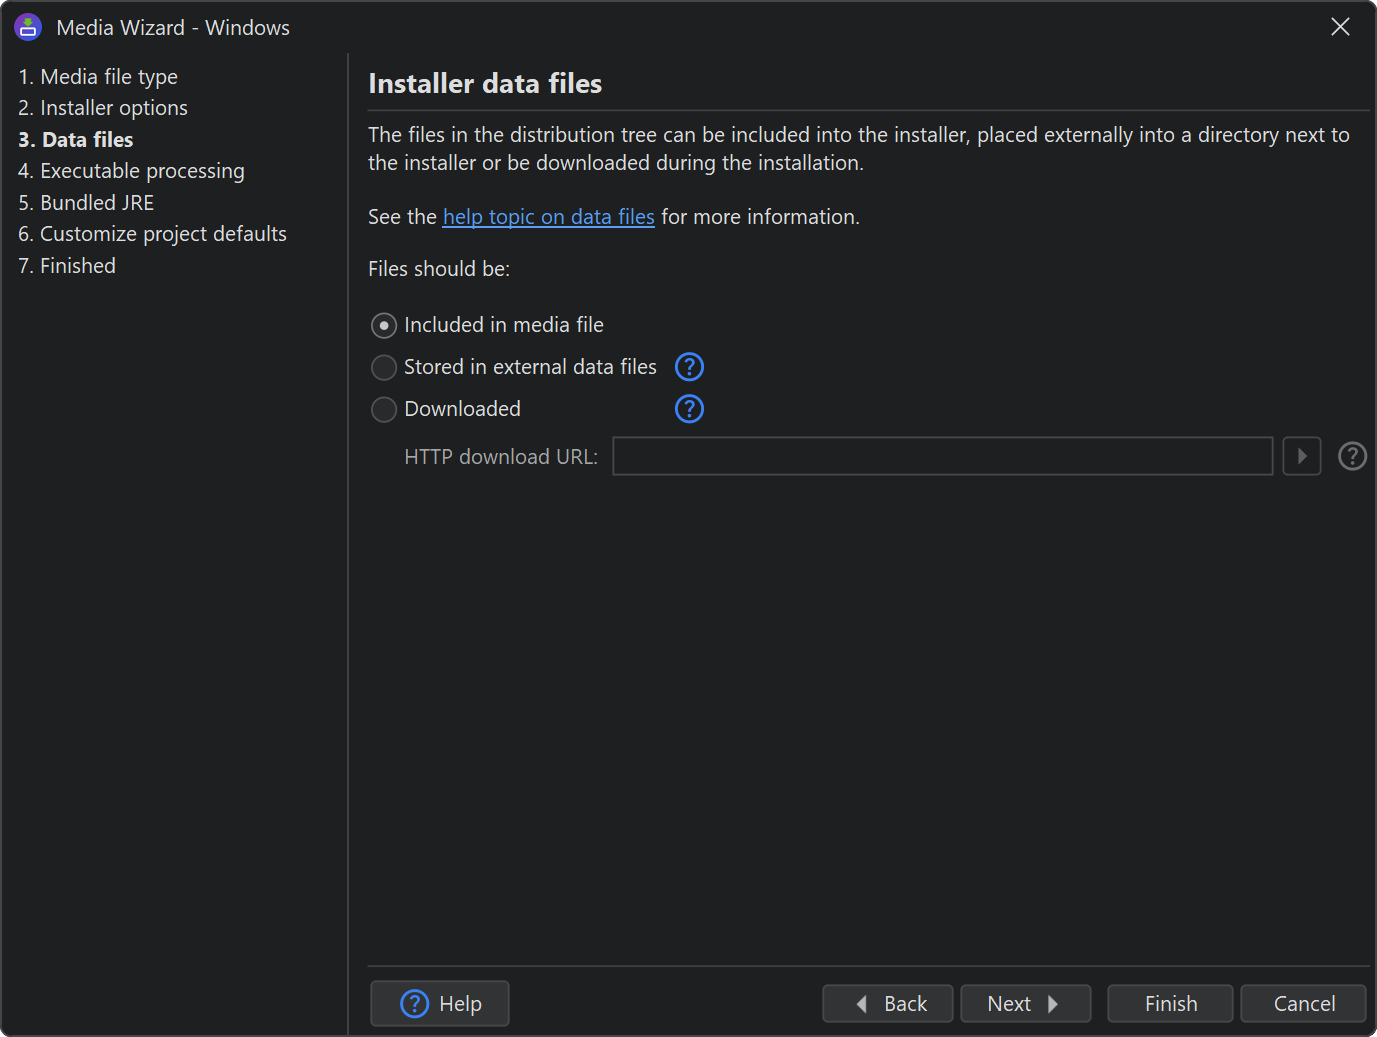Jump to Installer options step

(x=103, y=108)
